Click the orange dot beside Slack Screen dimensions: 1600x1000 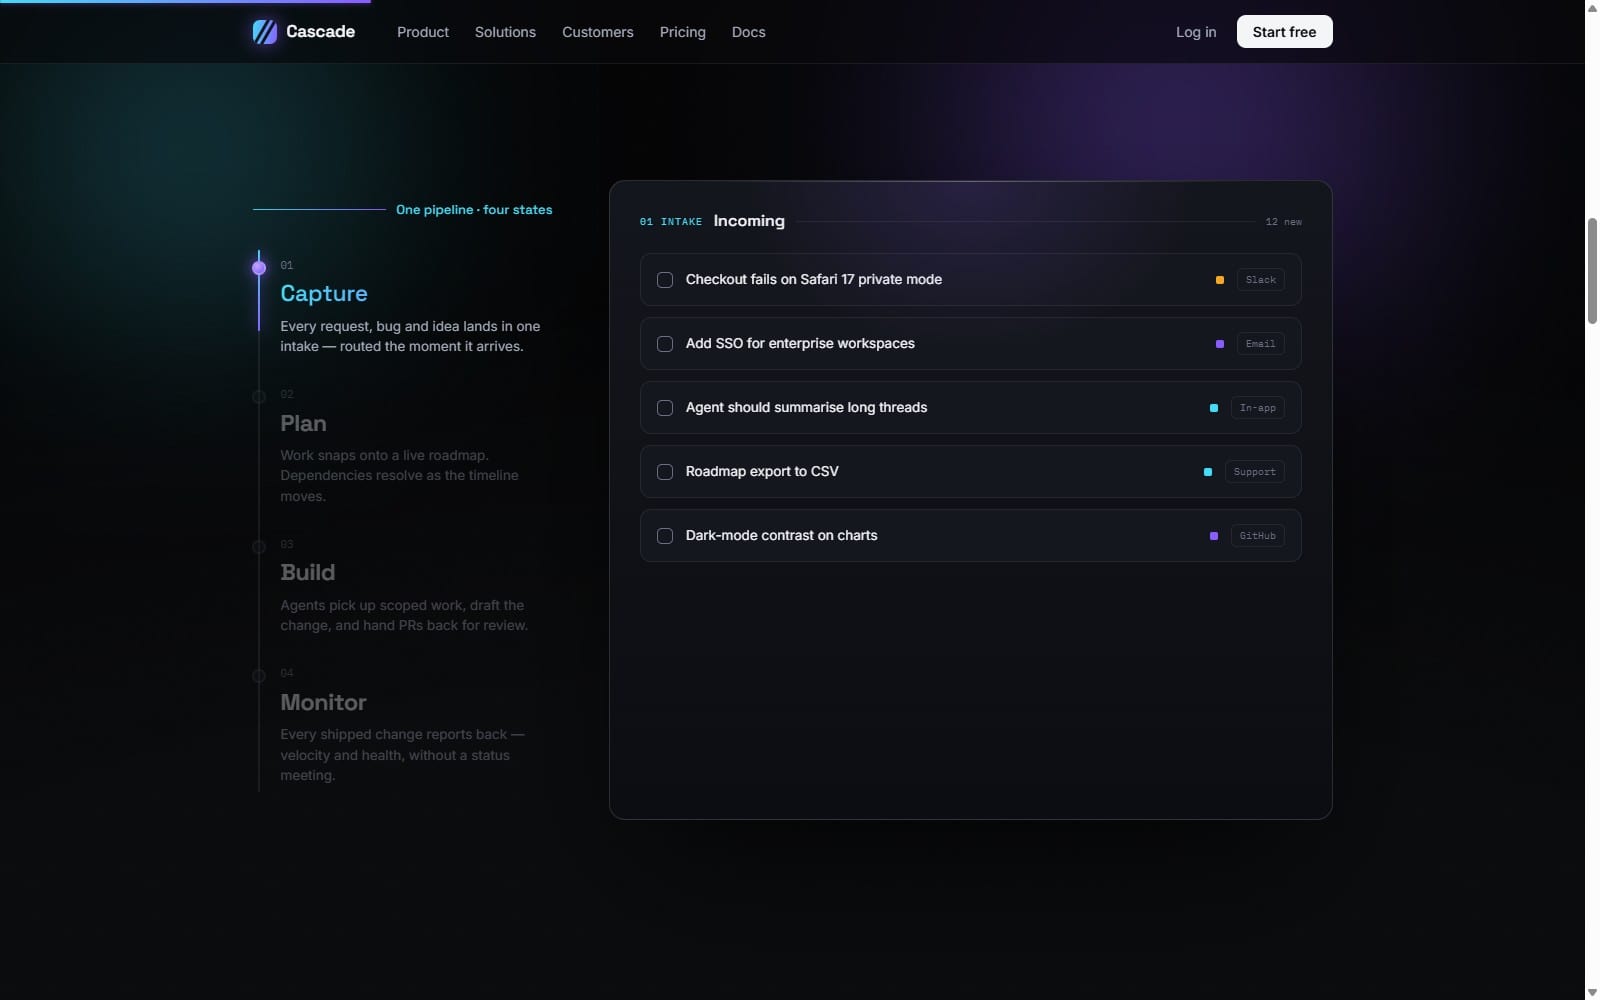pos(1220,280)
